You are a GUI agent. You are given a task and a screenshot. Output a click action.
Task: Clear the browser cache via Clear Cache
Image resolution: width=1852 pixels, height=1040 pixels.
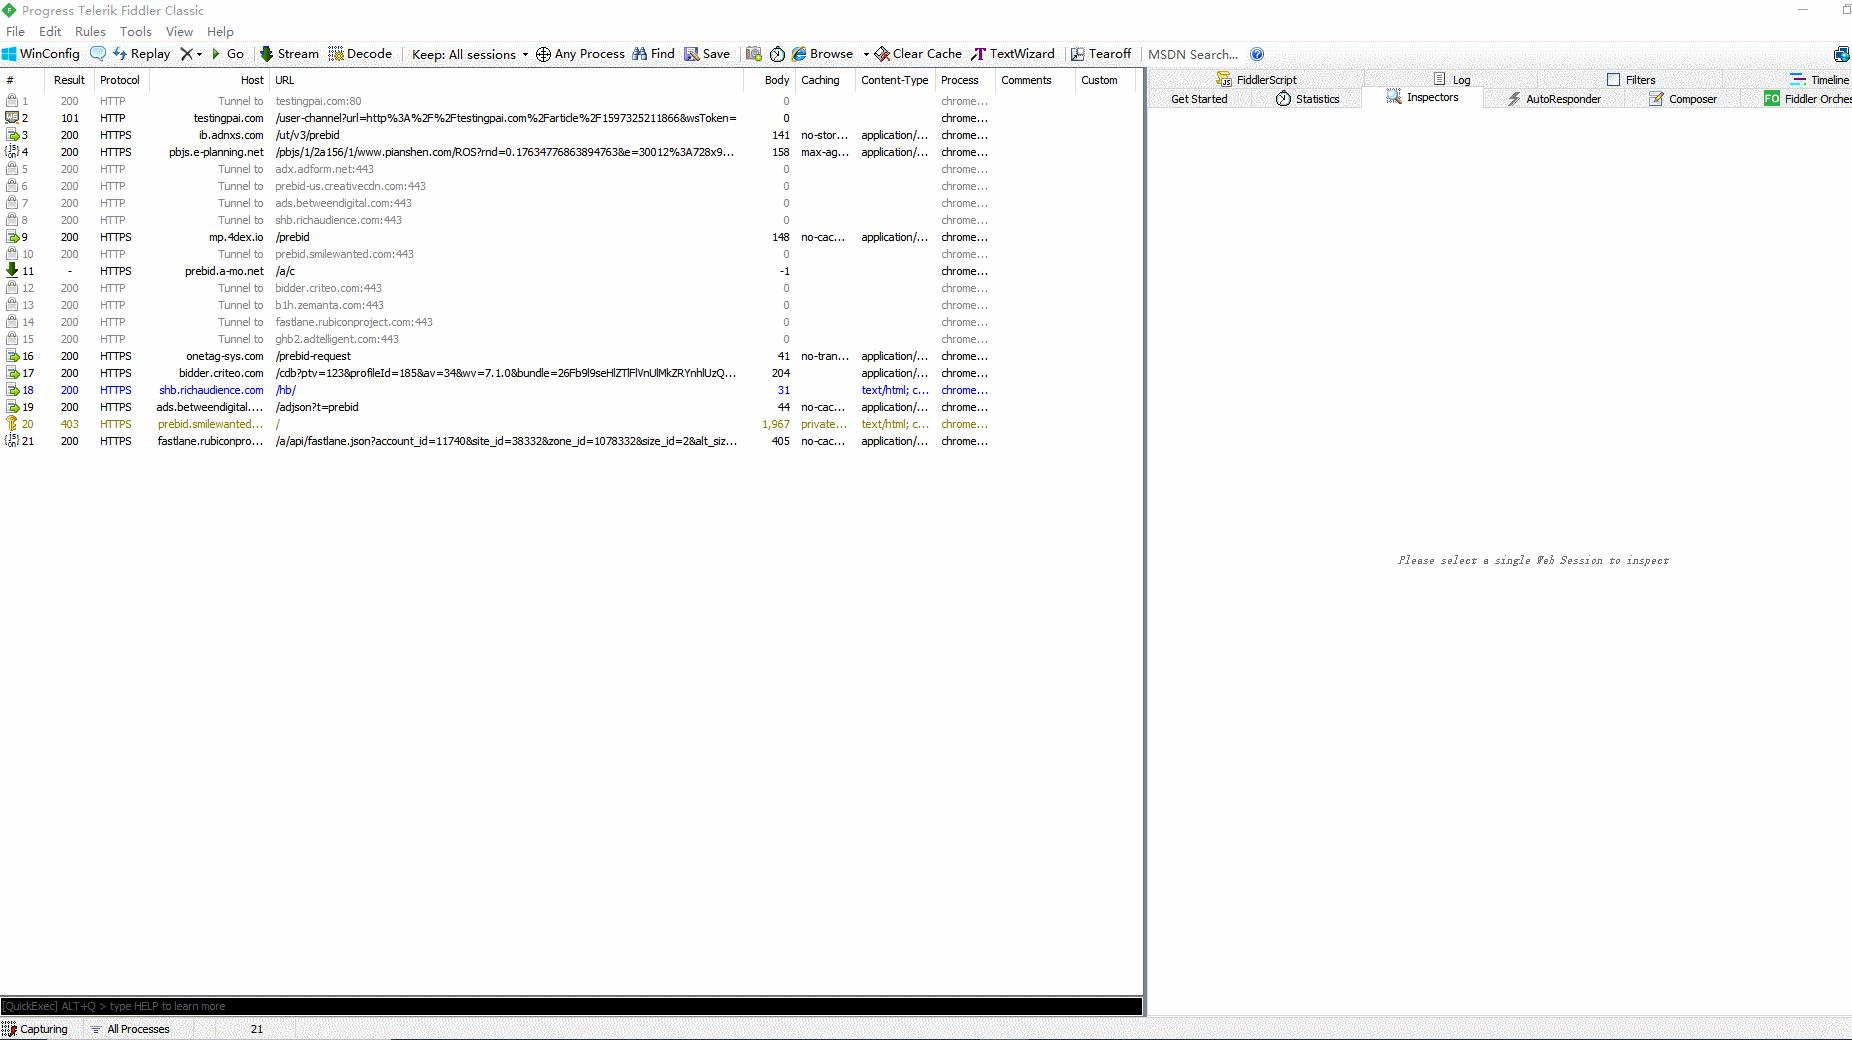(918, 54)
